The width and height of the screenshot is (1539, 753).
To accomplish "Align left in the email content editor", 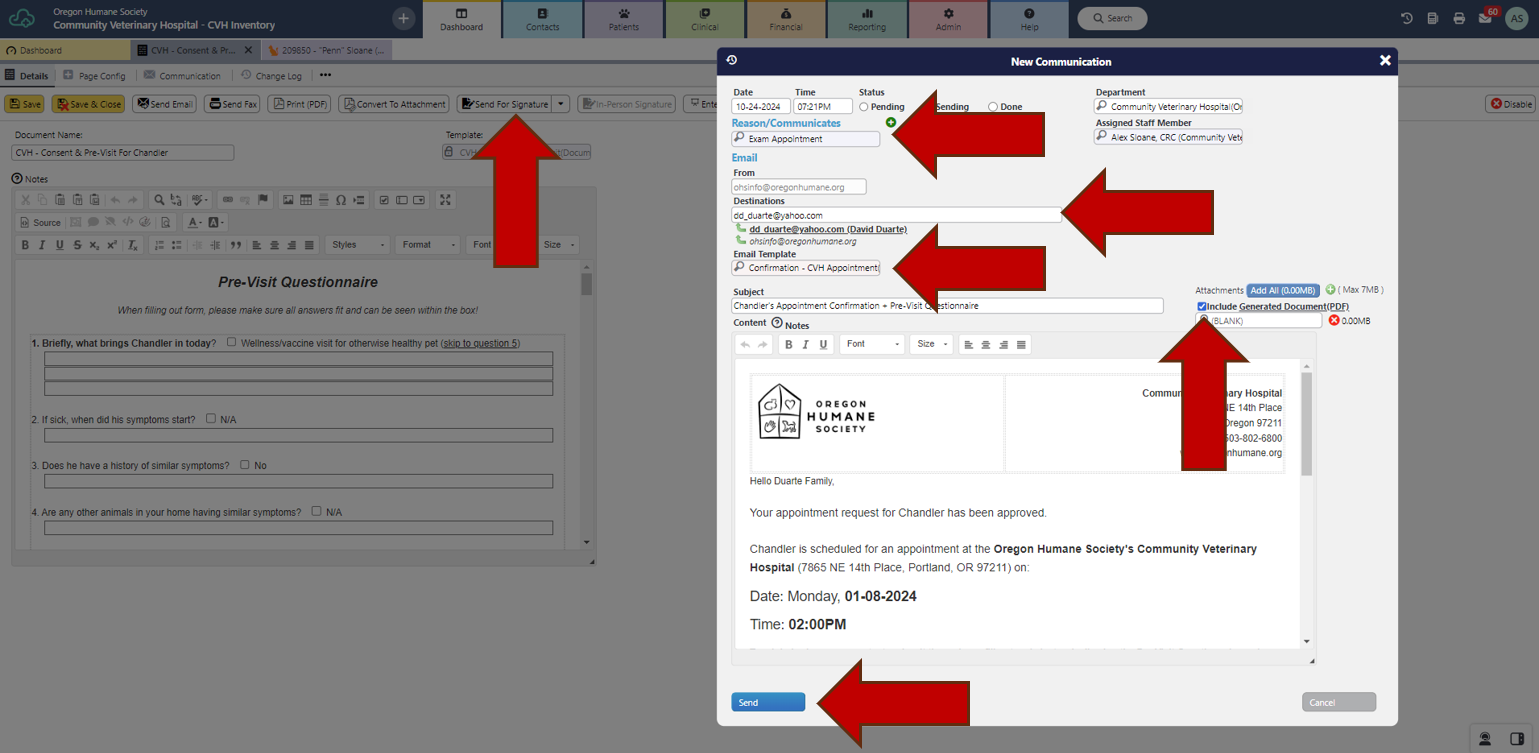I will 968,344.
